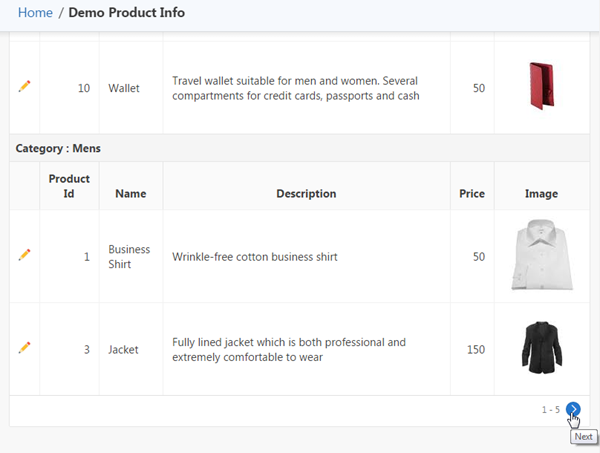This screenshot has height=453, width=600.
Task: Click the Jacket price value 150
Action: pos(475,350)
